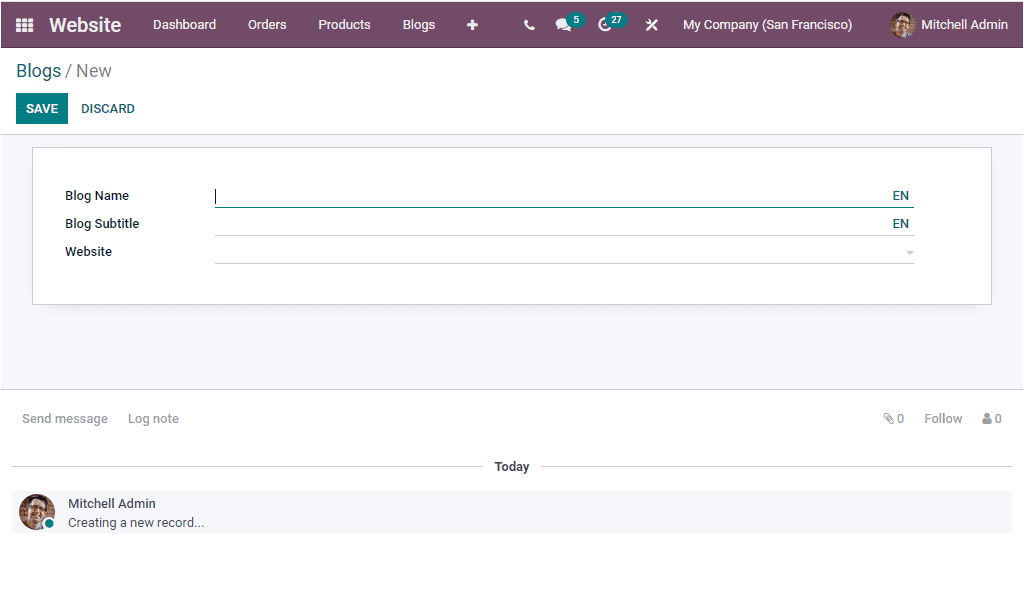This screenshot has height=605, width=1024.
Task: Switch to the Products menu
Action: [x=344, y=24]
